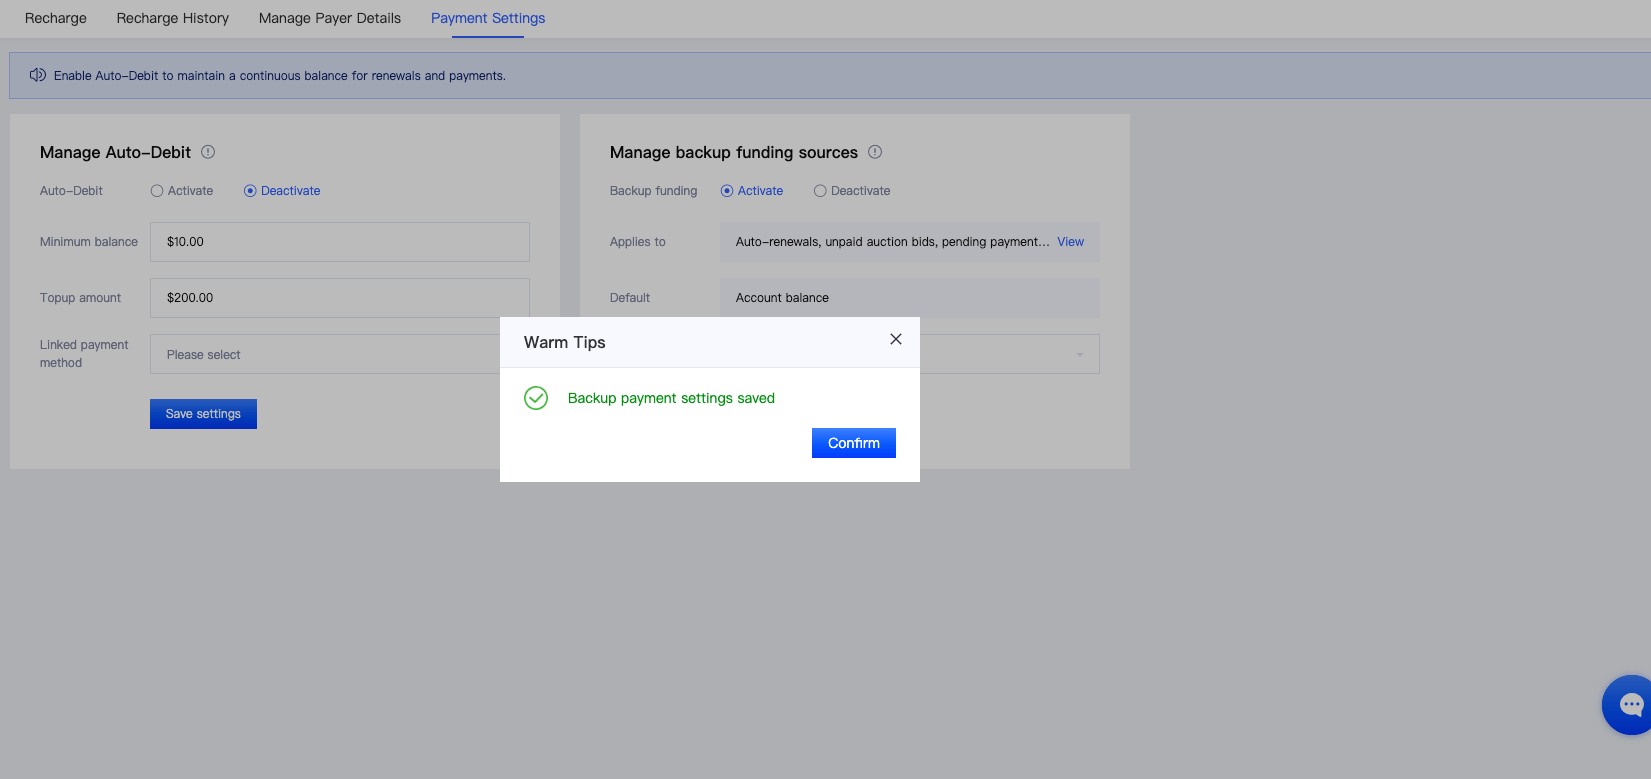The image size is (1651, 779).
Task: Select Deactivate radio for Auto-Debit
Action: pyautogui.click(x=250, y=191)
